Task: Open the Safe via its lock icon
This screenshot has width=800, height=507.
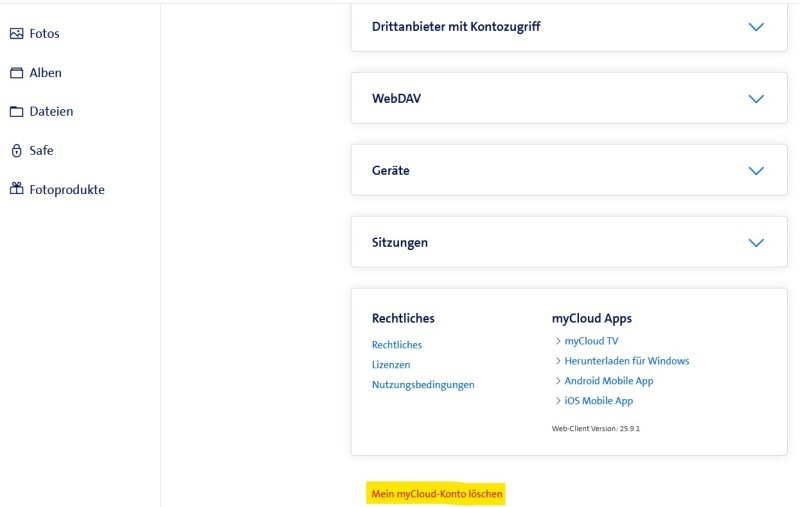Action: pos(16,151)
